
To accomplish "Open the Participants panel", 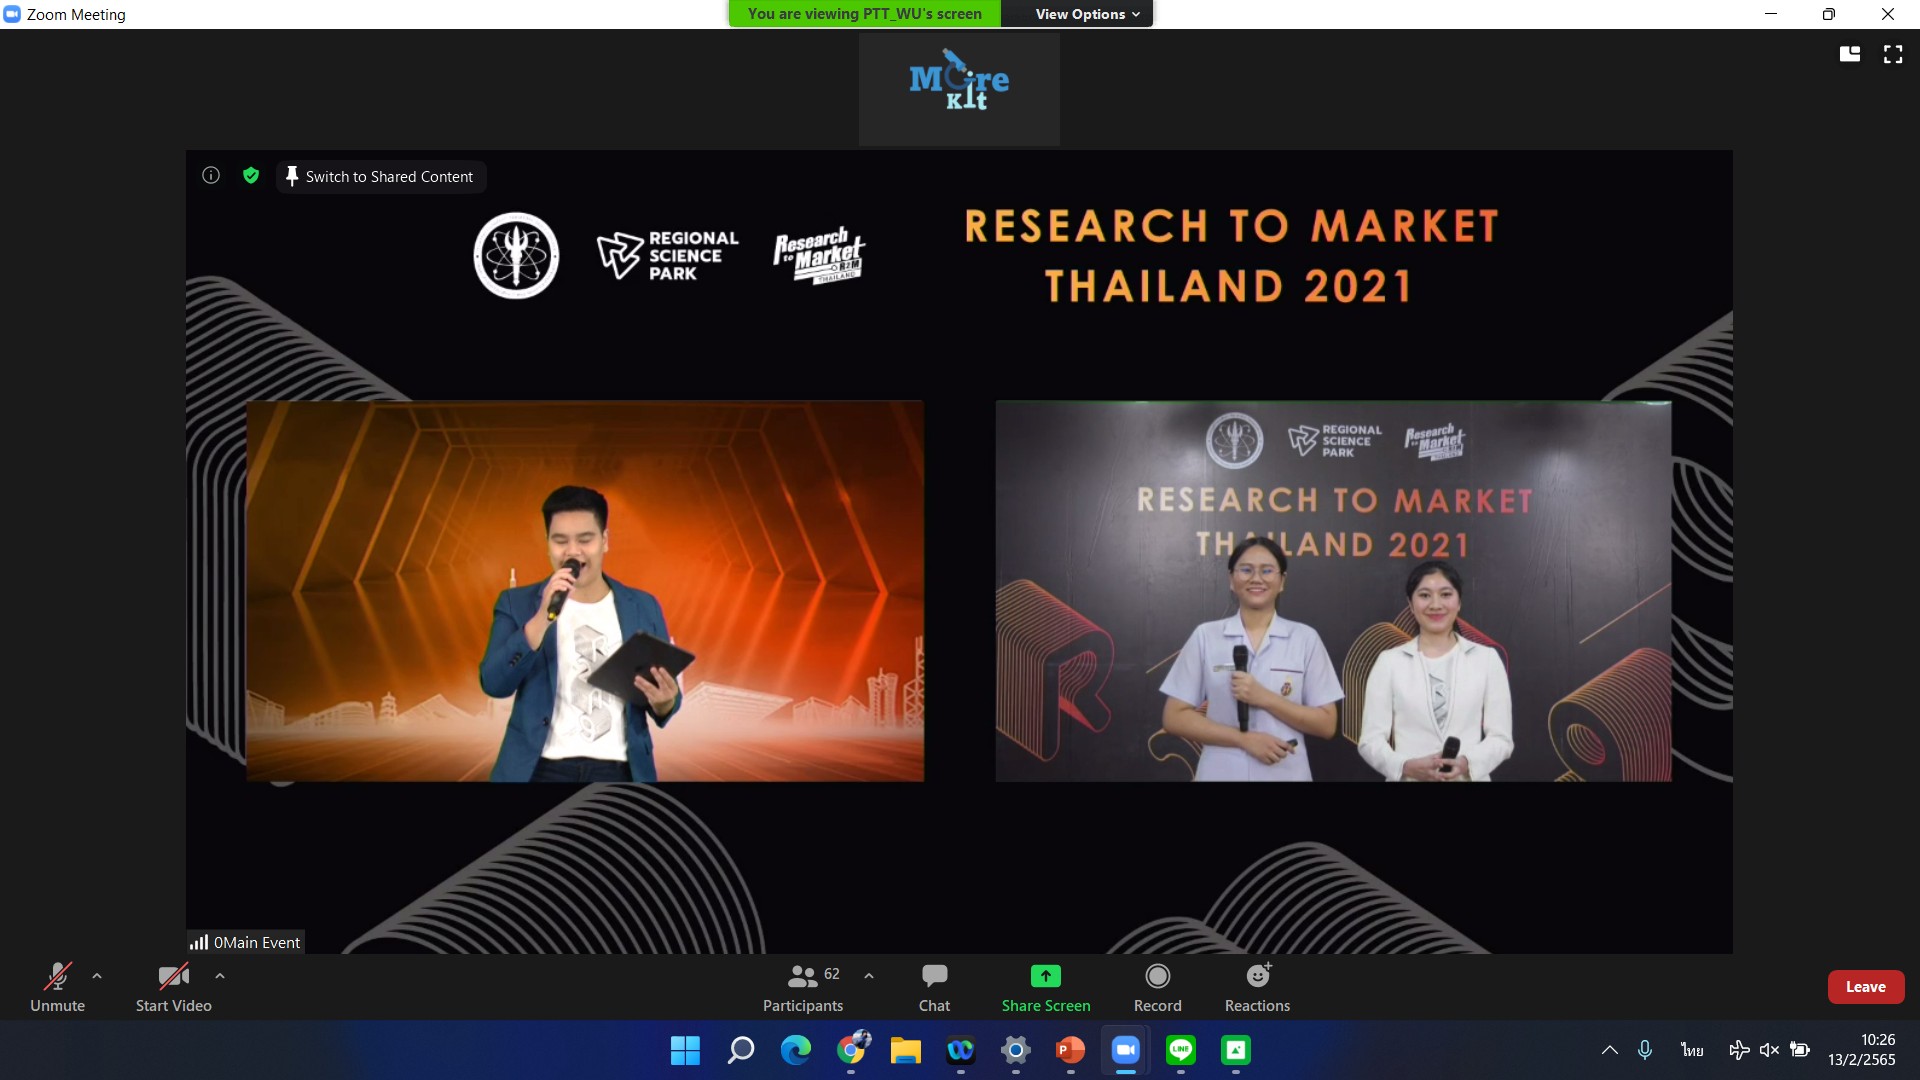I will 803,986.
